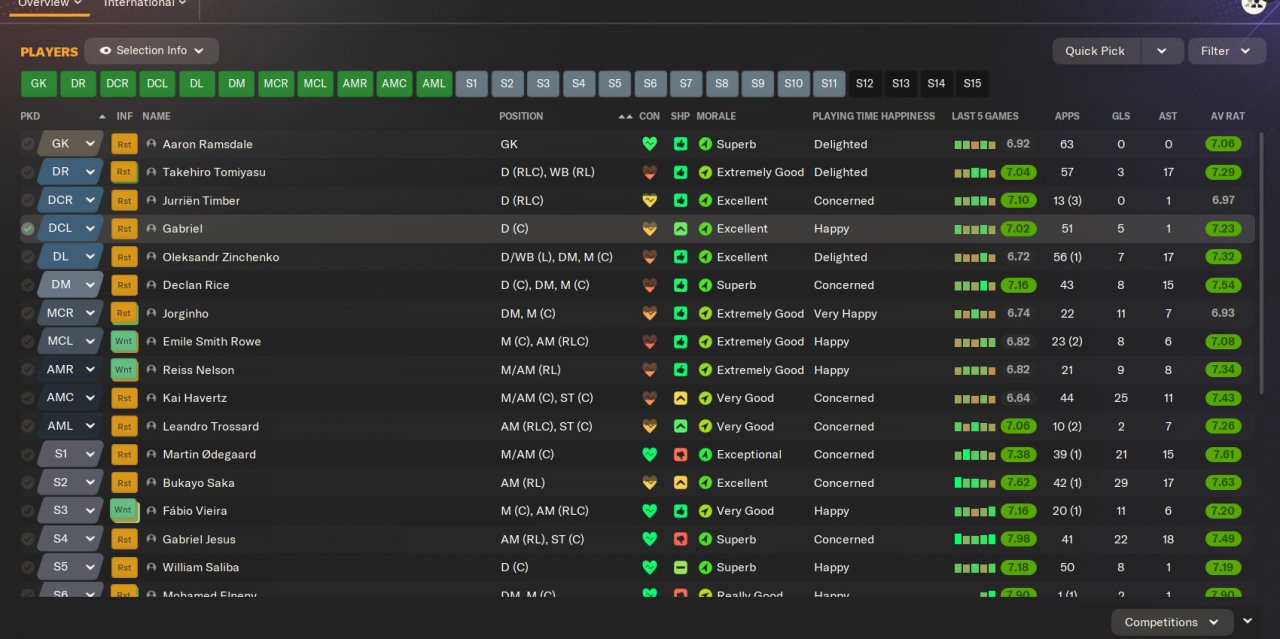This screenshot has height=639, width=1280.
Task: Toggle the selection check for Takehiro Tomiyasu
Action: click(28, 172)
